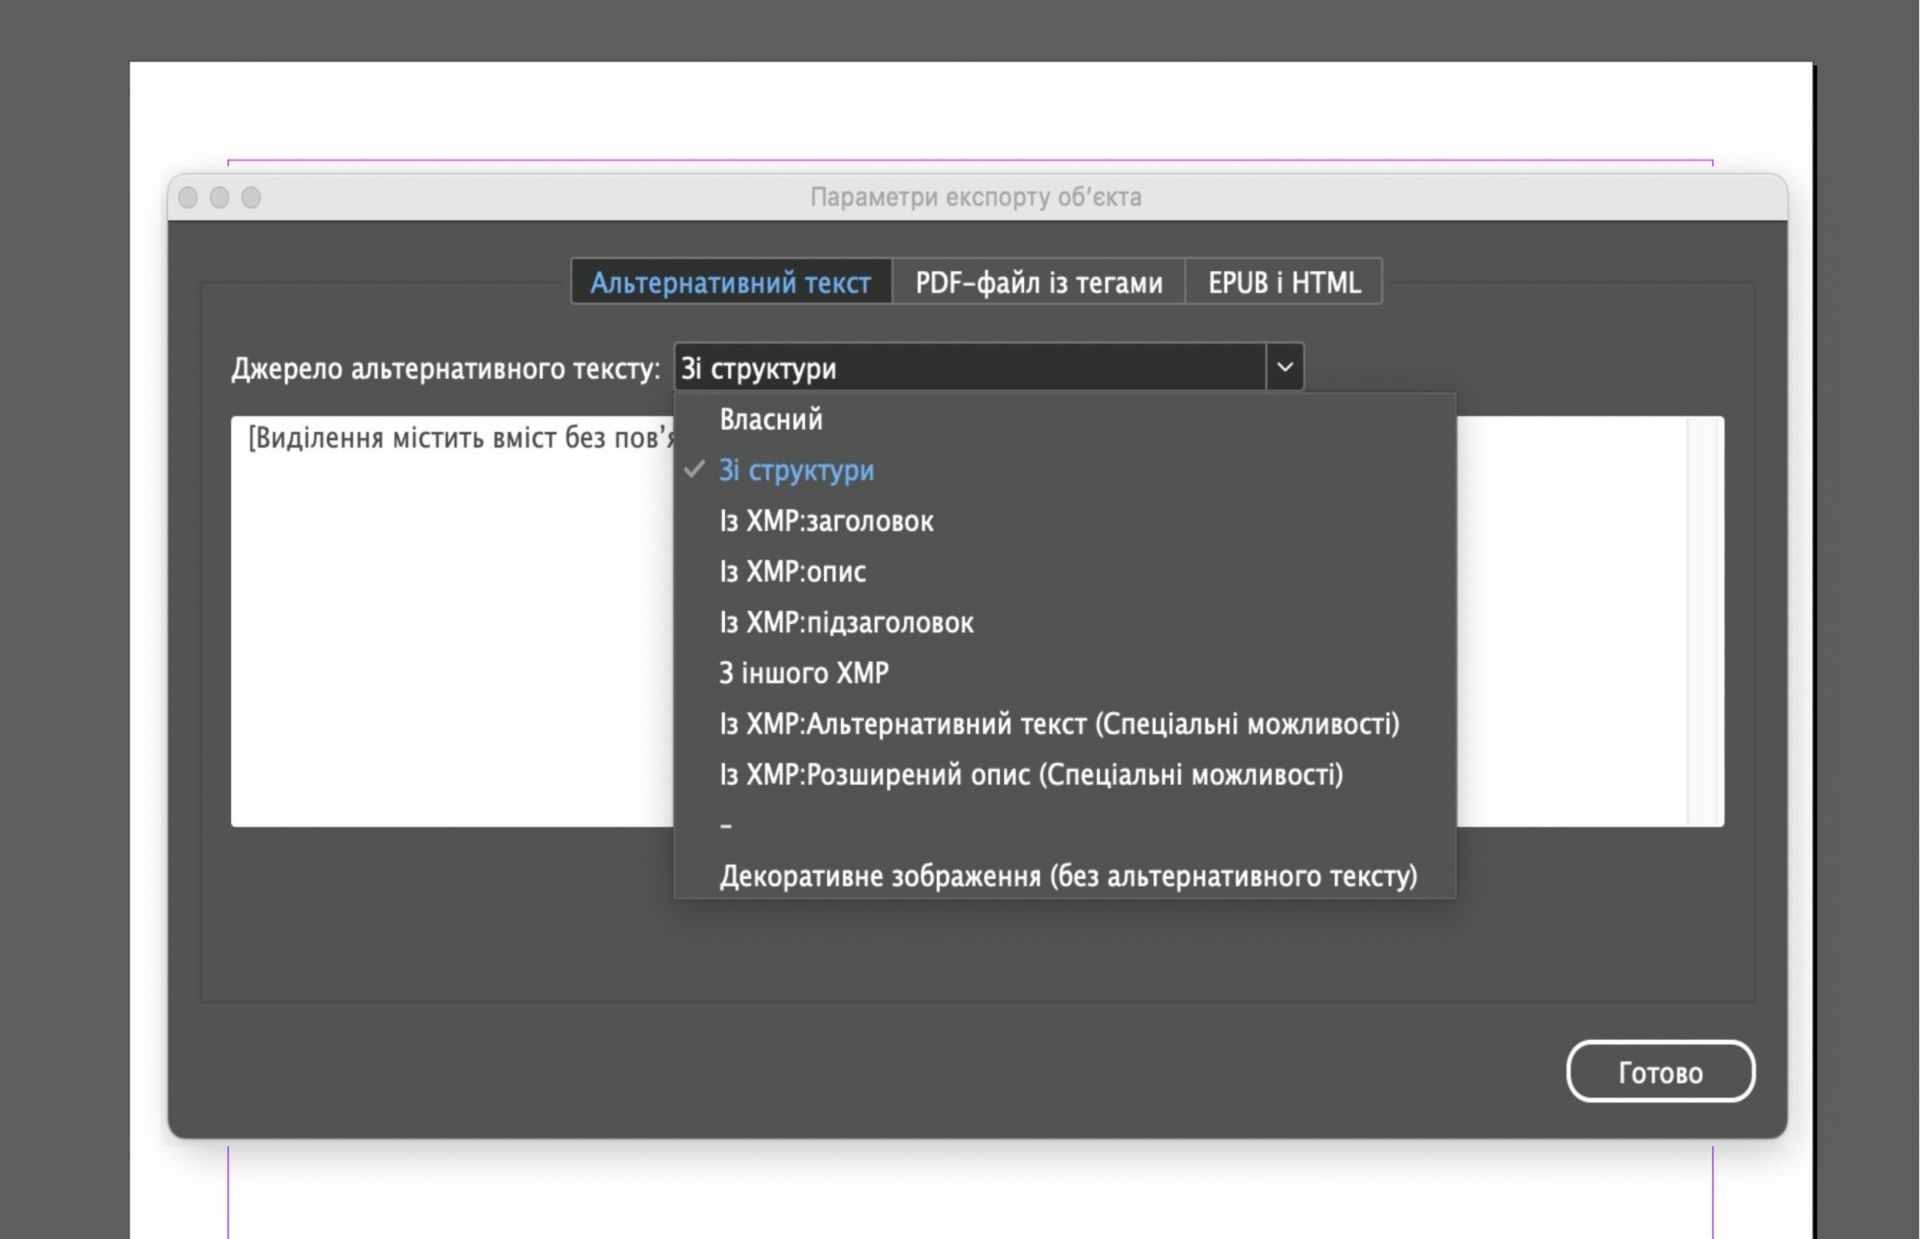This screenshot has height=1239, width=1920.
Task: Select the 'Альтернативний текст' tab
Action: 731,283
